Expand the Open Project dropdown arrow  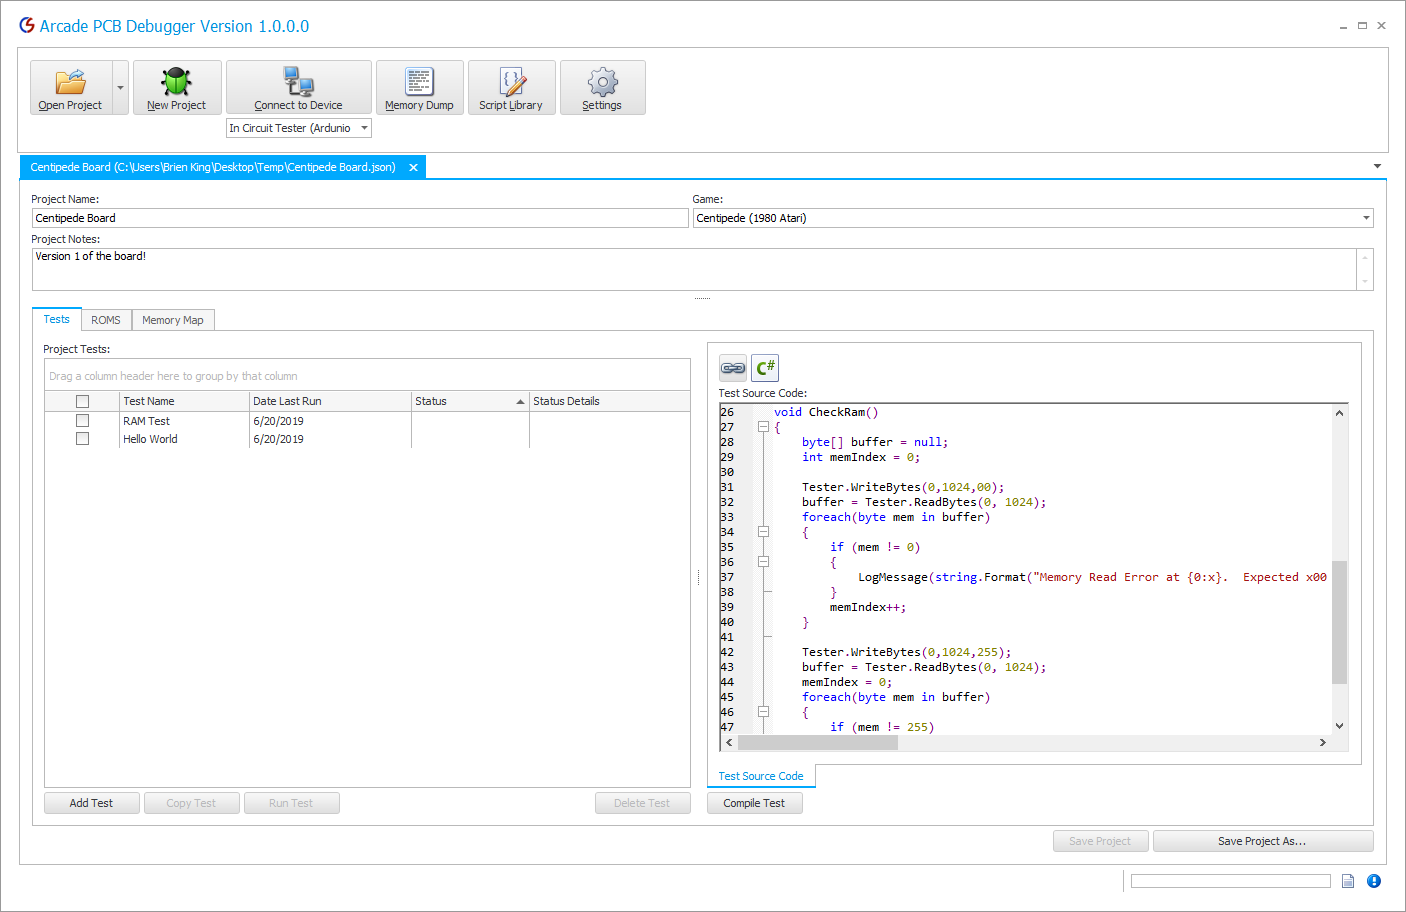coord(120,88)
